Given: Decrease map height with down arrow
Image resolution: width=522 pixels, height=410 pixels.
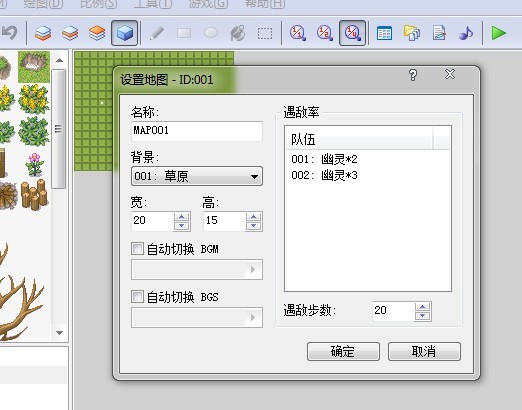Looking at the screenshot, I should [254, 226].
